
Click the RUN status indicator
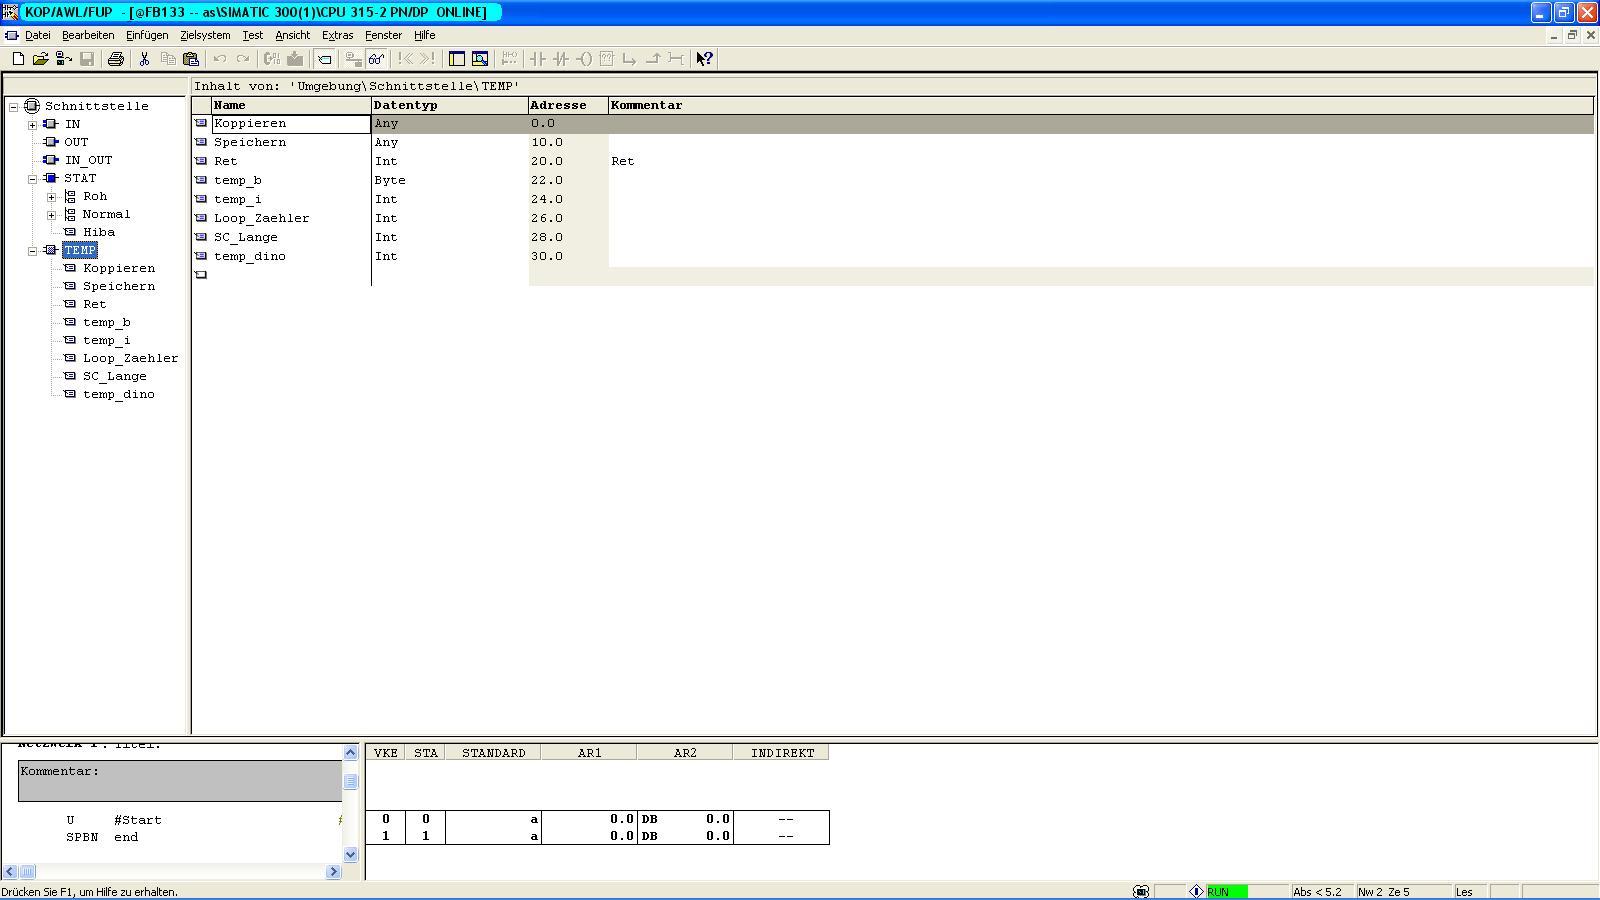pyautogui.click(x=1227, y=892)
